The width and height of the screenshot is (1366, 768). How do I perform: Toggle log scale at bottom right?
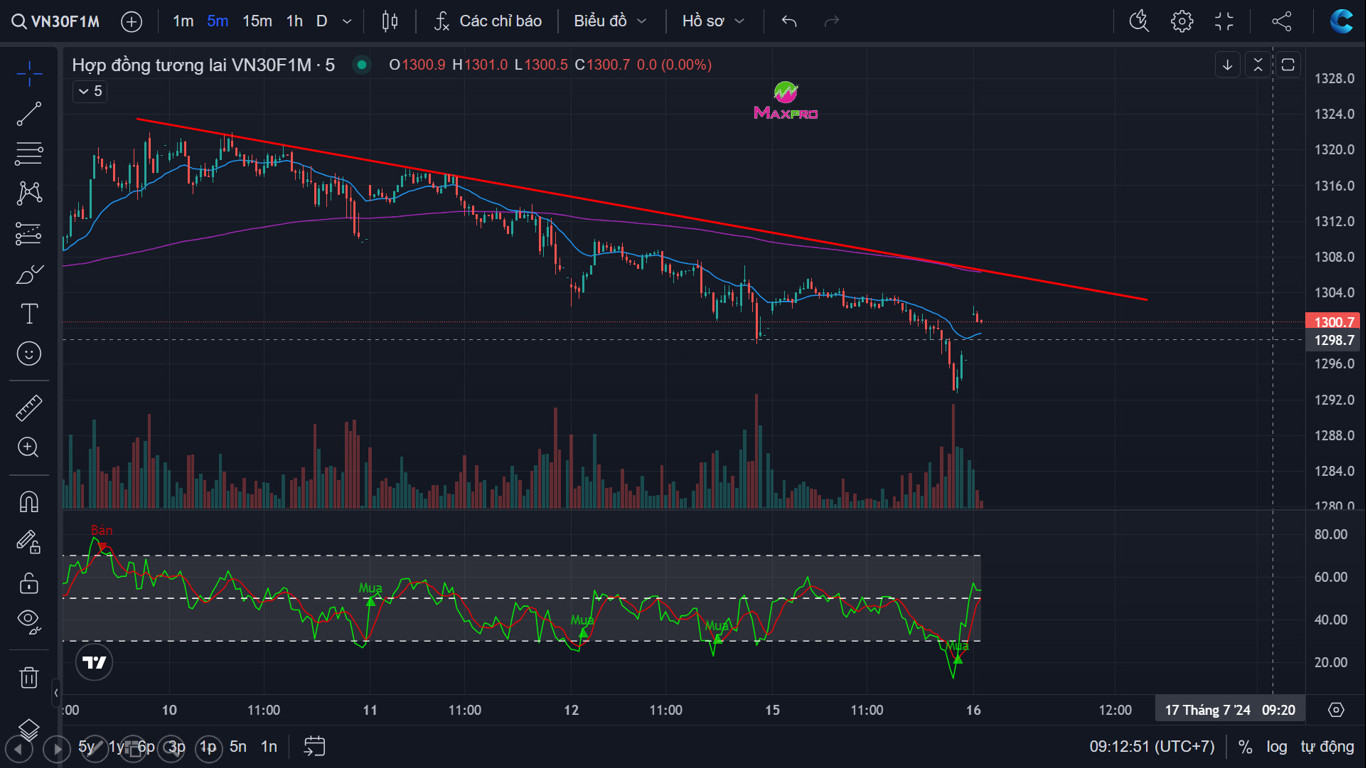point(1277,747)
